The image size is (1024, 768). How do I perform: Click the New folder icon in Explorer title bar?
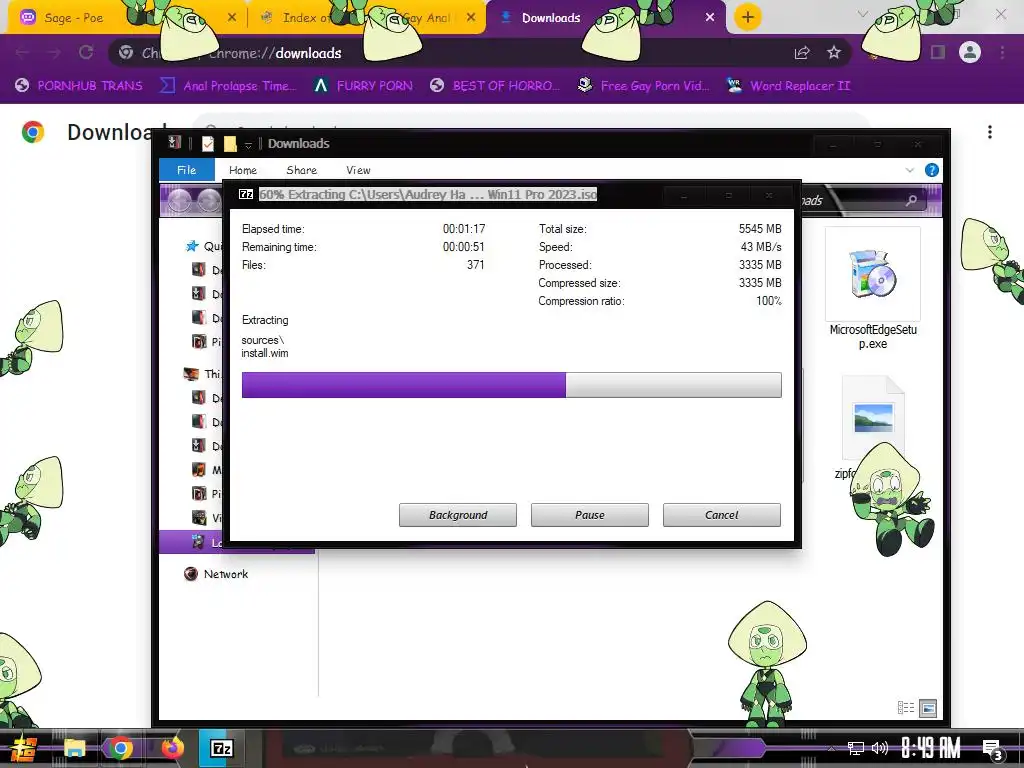point(230,144)
